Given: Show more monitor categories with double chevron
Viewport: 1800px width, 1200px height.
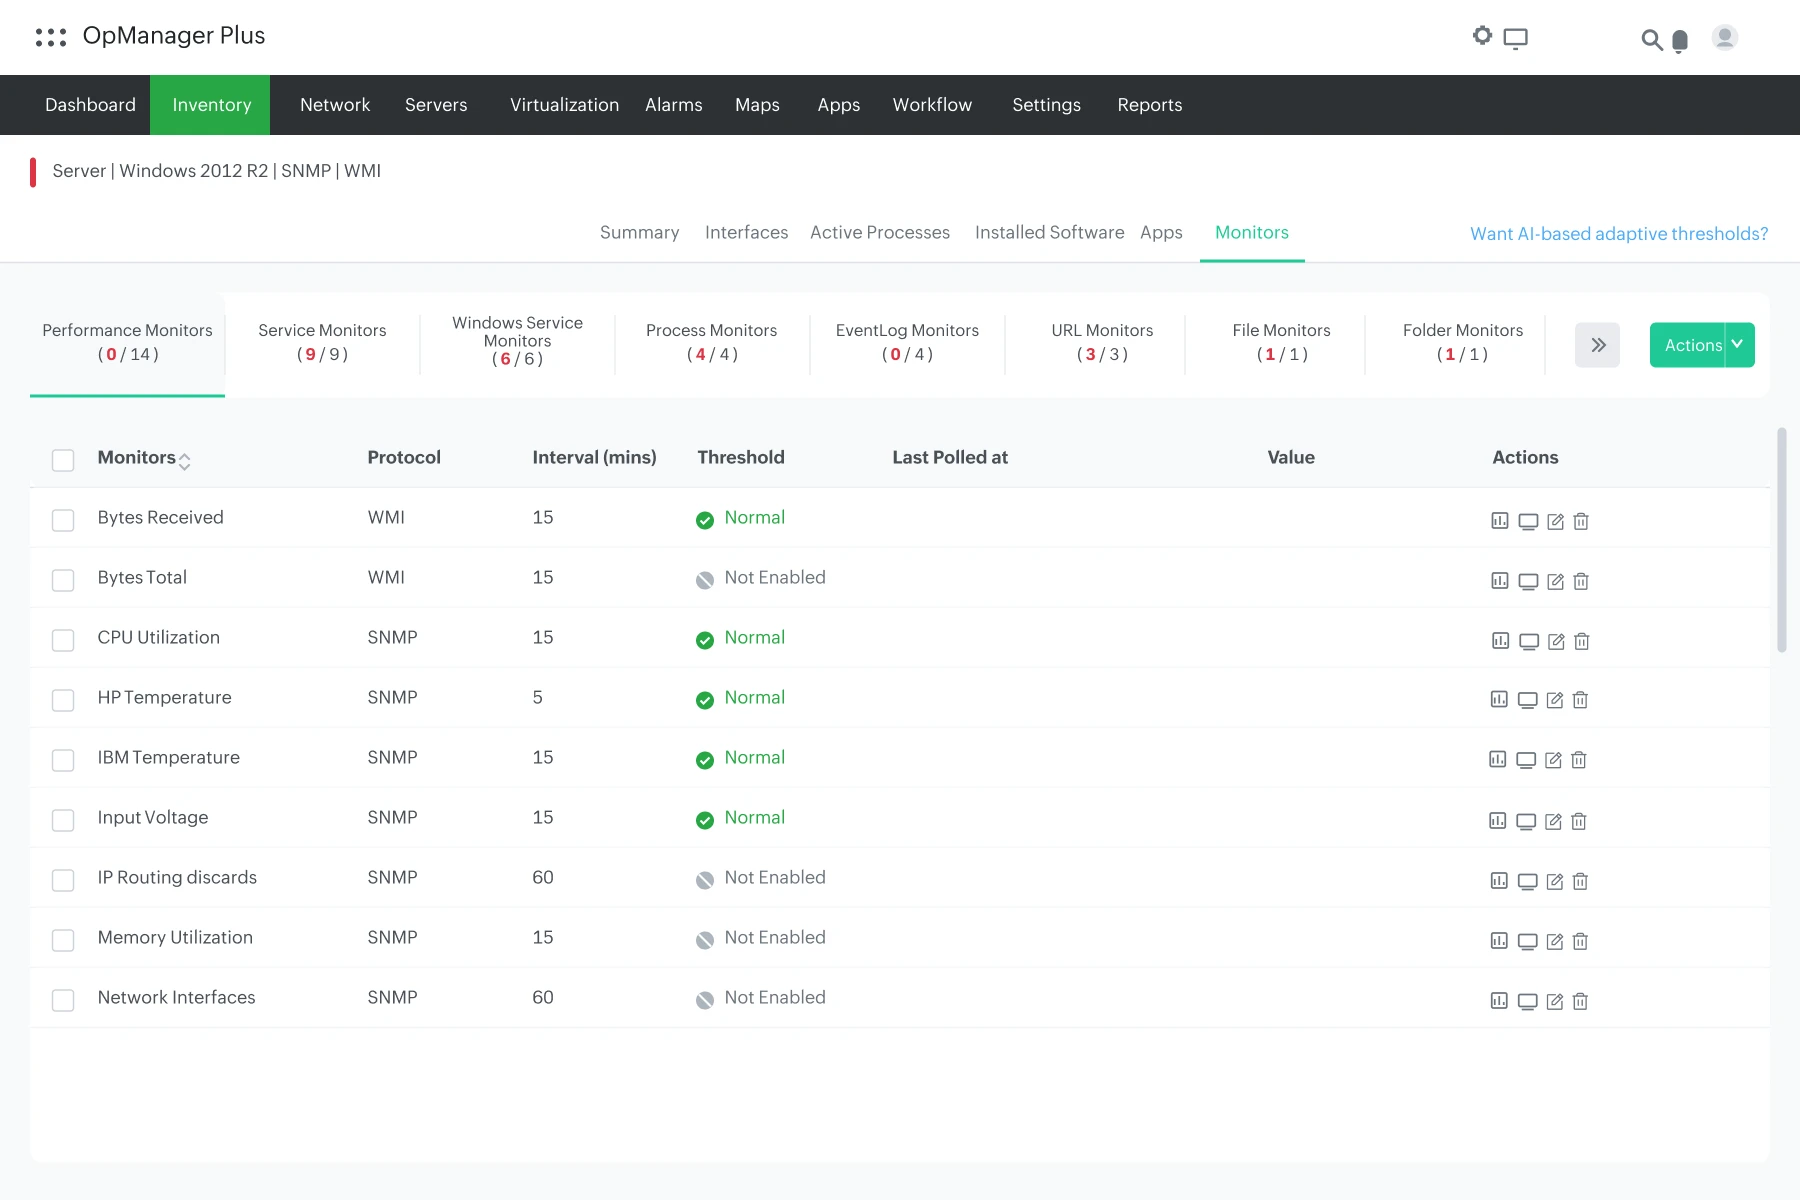Looking at the screenshot, I should coord(1597,345).
